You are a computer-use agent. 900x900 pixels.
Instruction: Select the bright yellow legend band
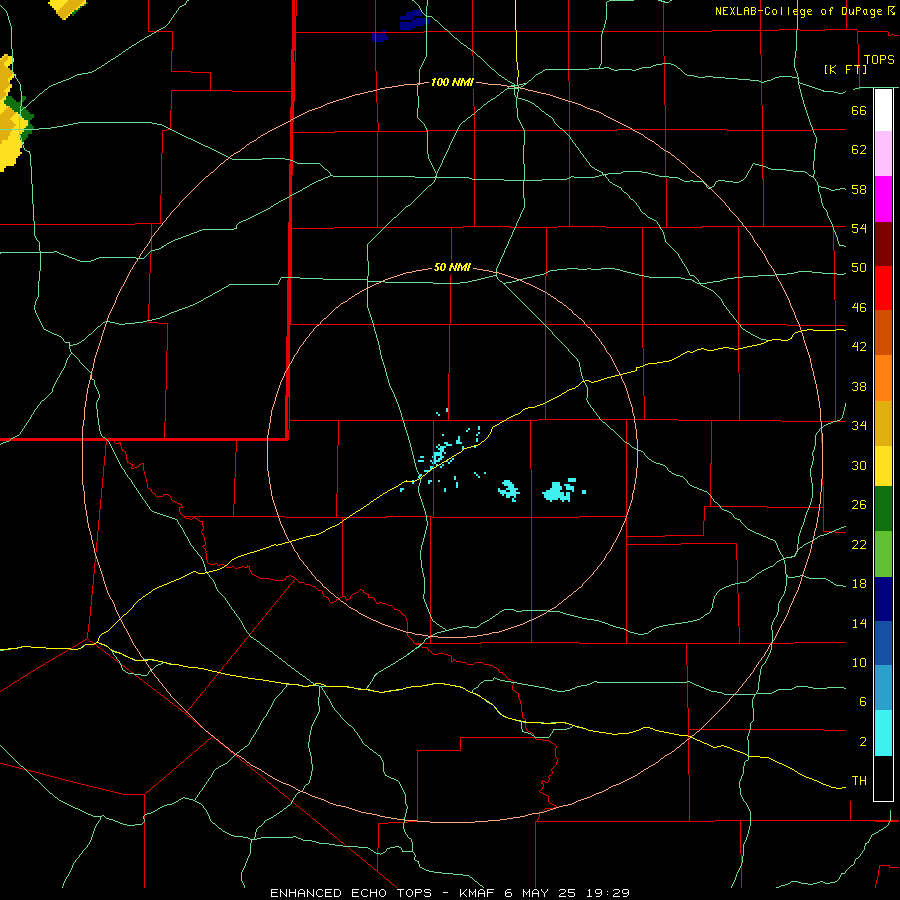[883, 466]
